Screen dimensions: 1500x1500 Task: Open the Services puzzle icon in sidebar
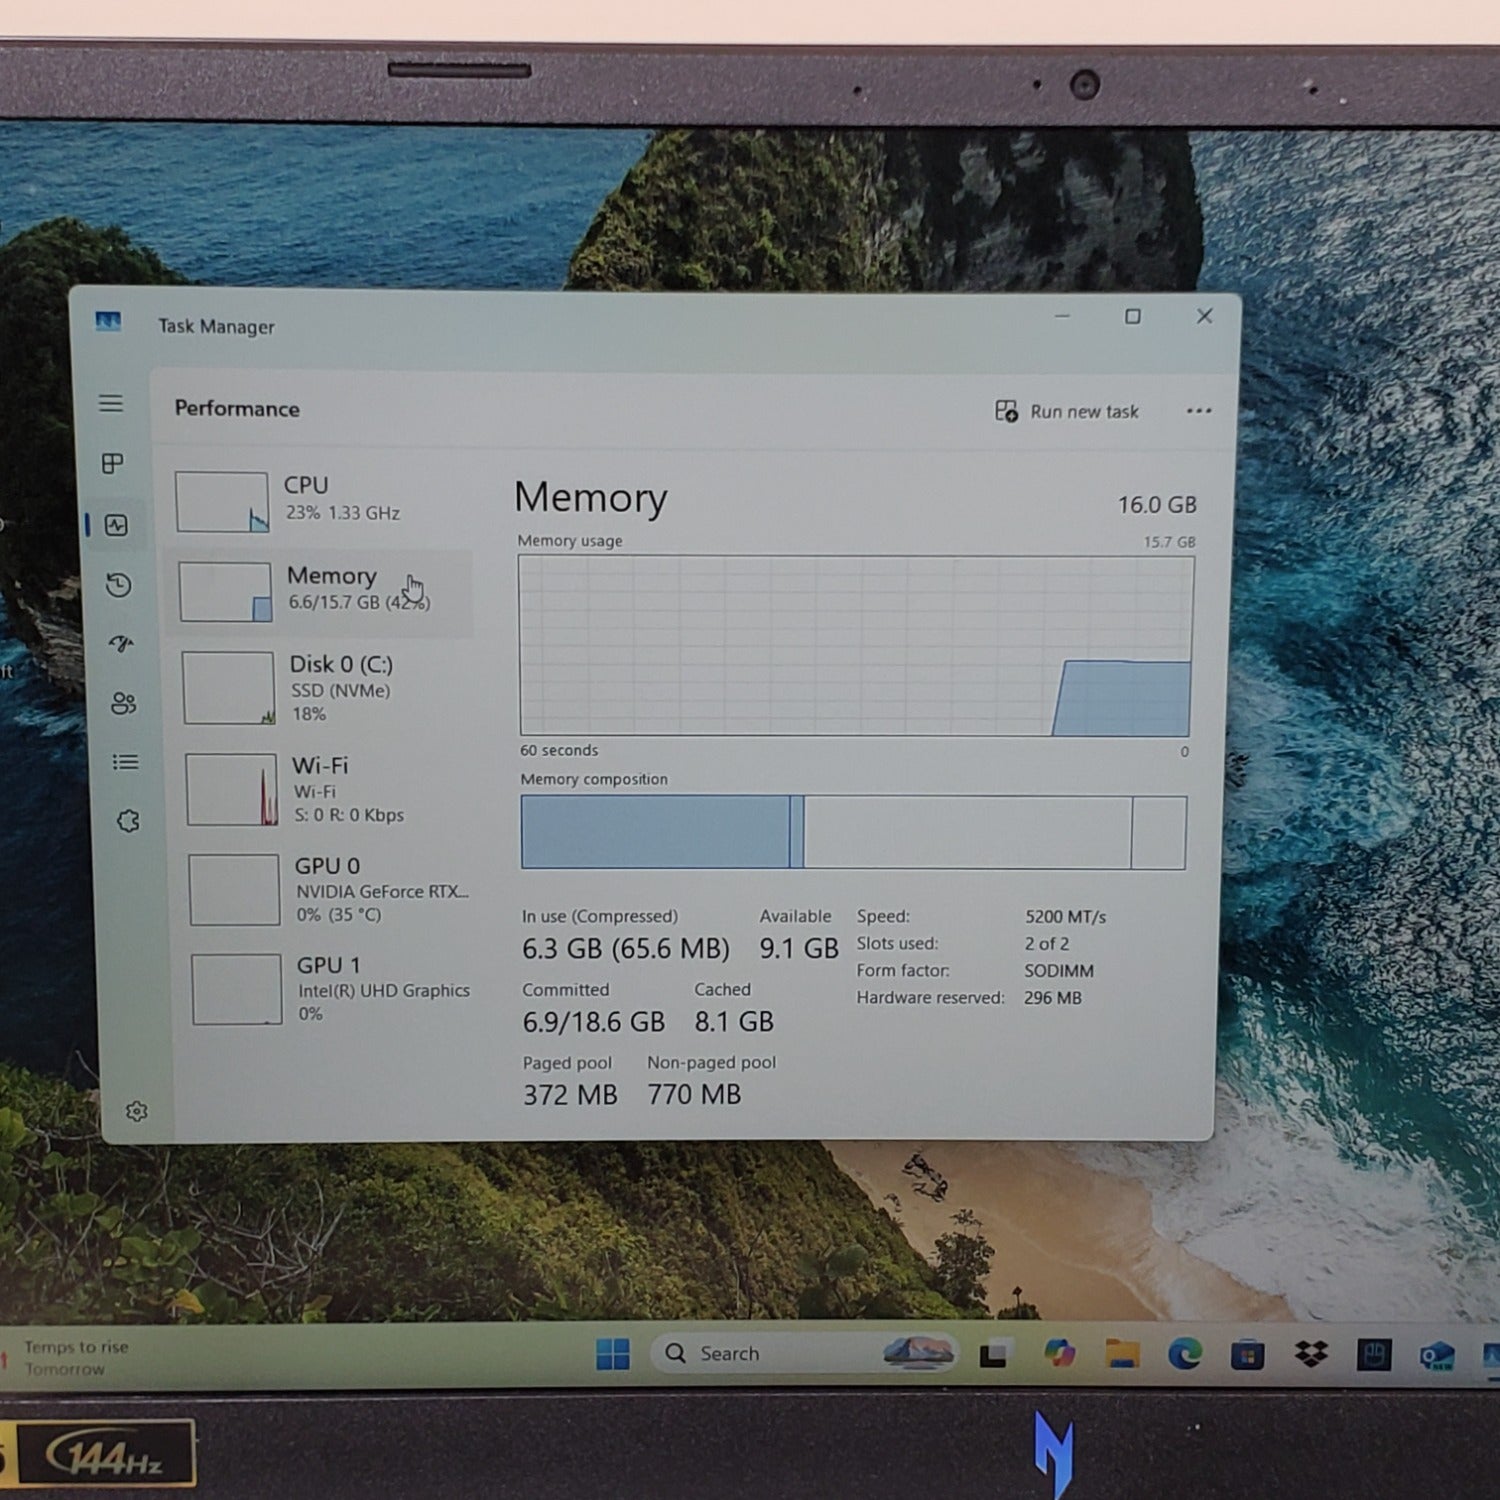pos(128,821)
